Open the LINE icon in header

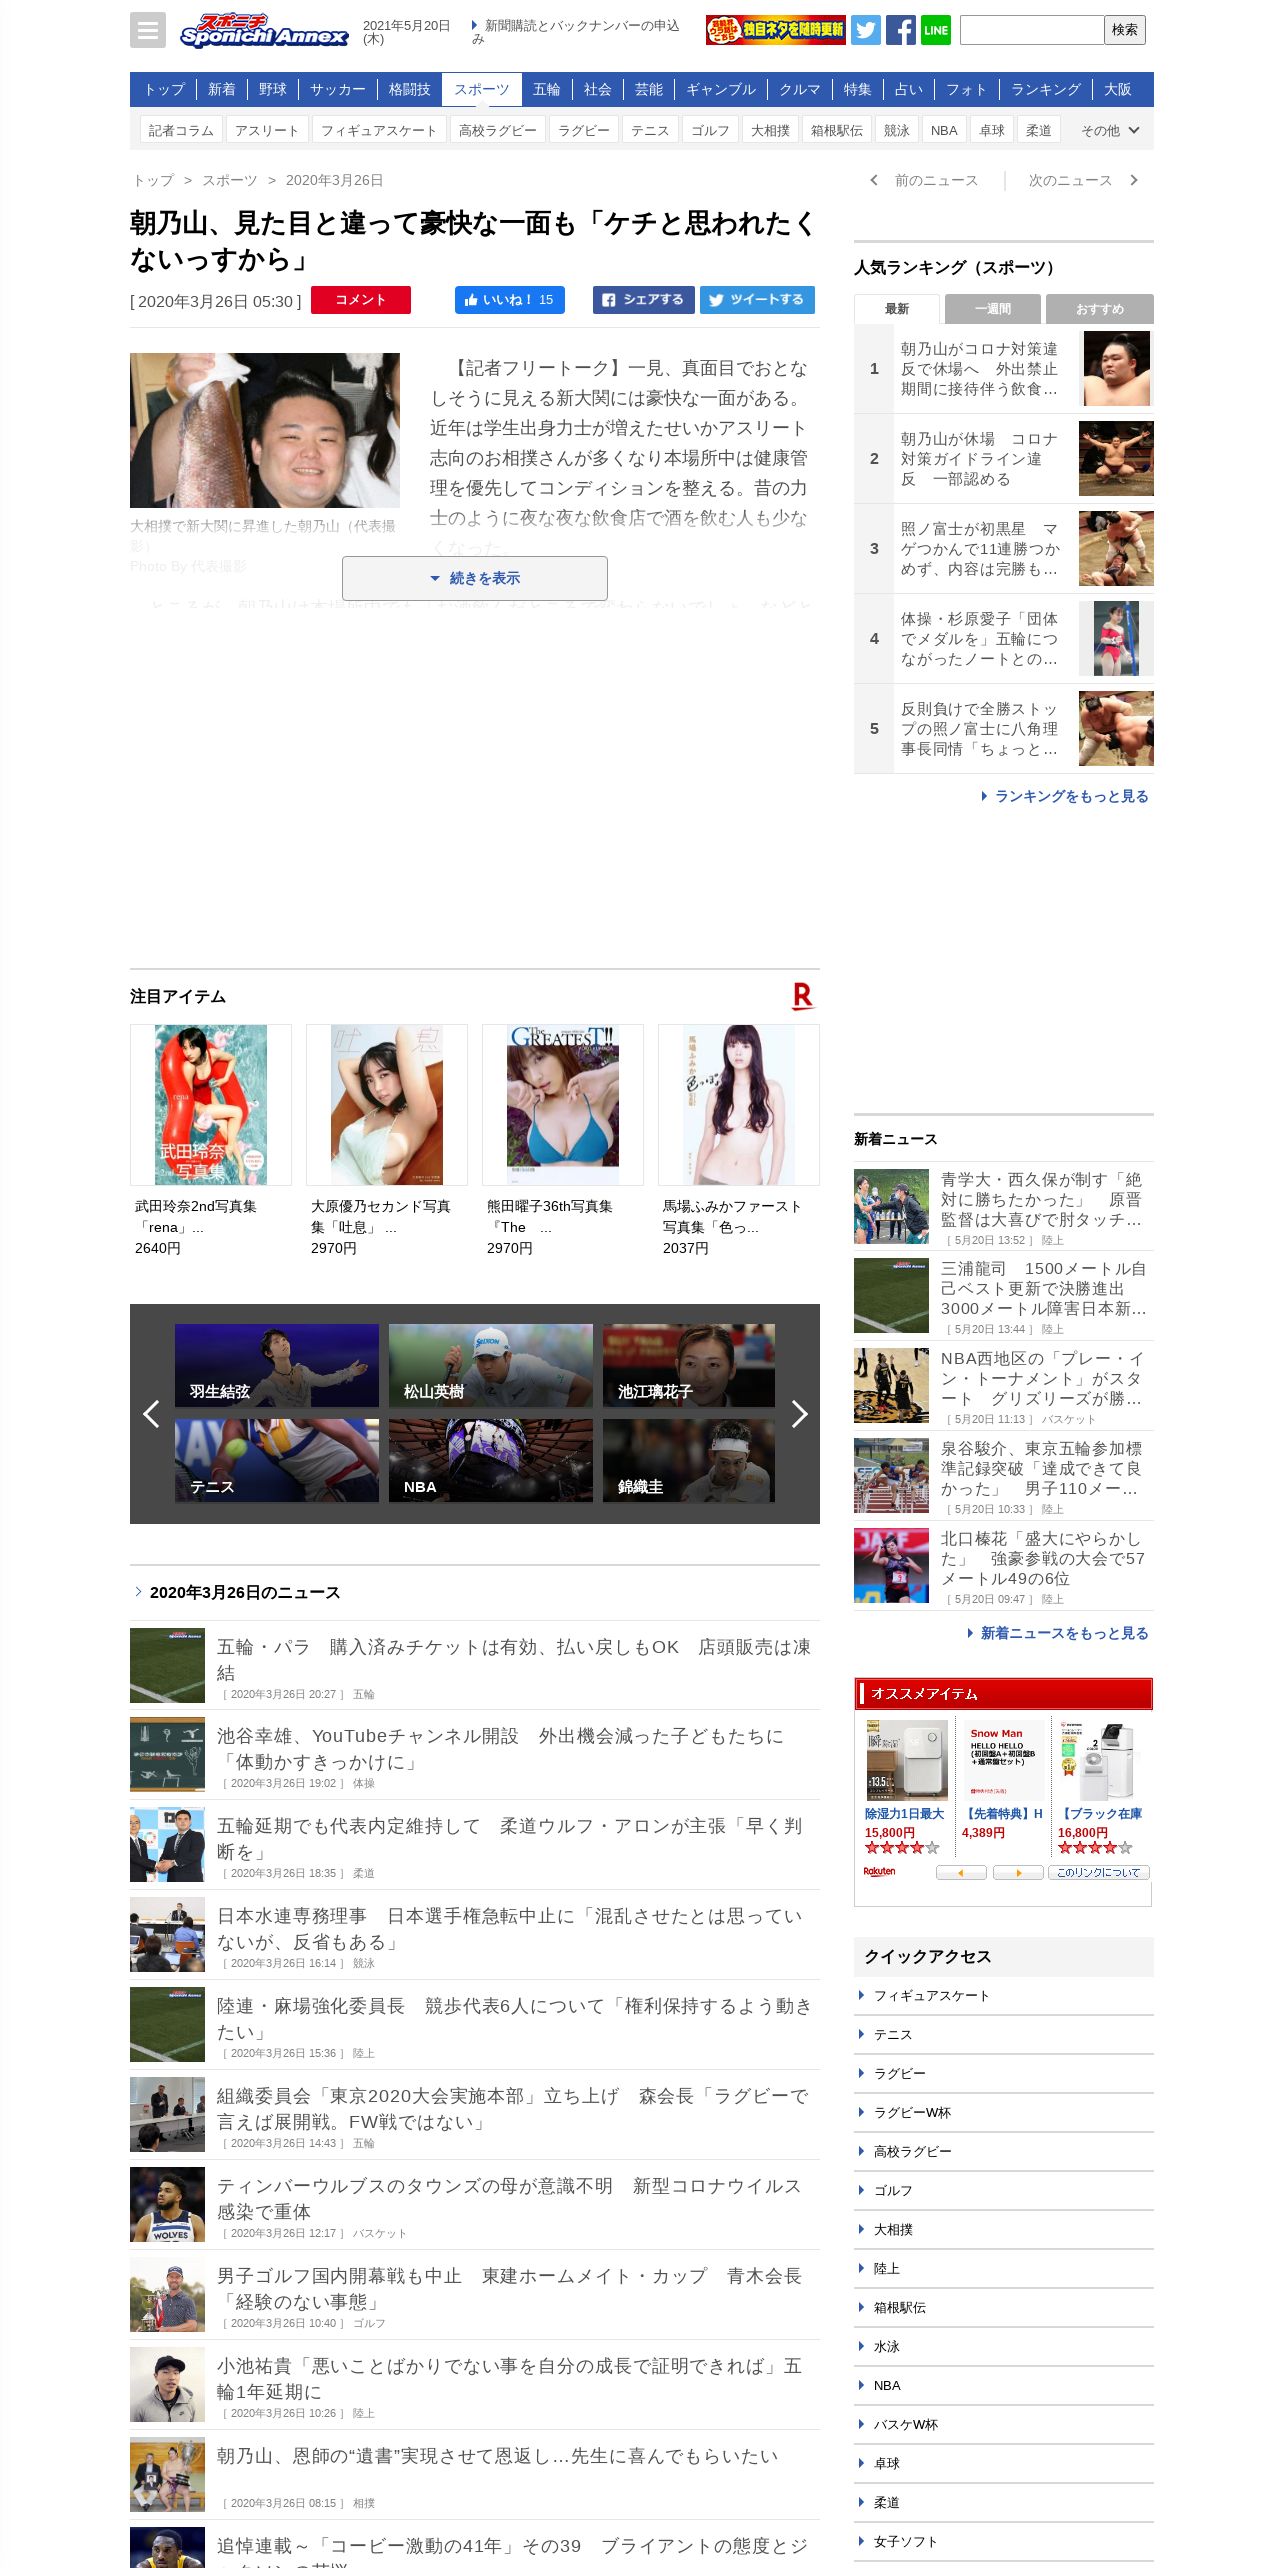click(x=936, y=30)
